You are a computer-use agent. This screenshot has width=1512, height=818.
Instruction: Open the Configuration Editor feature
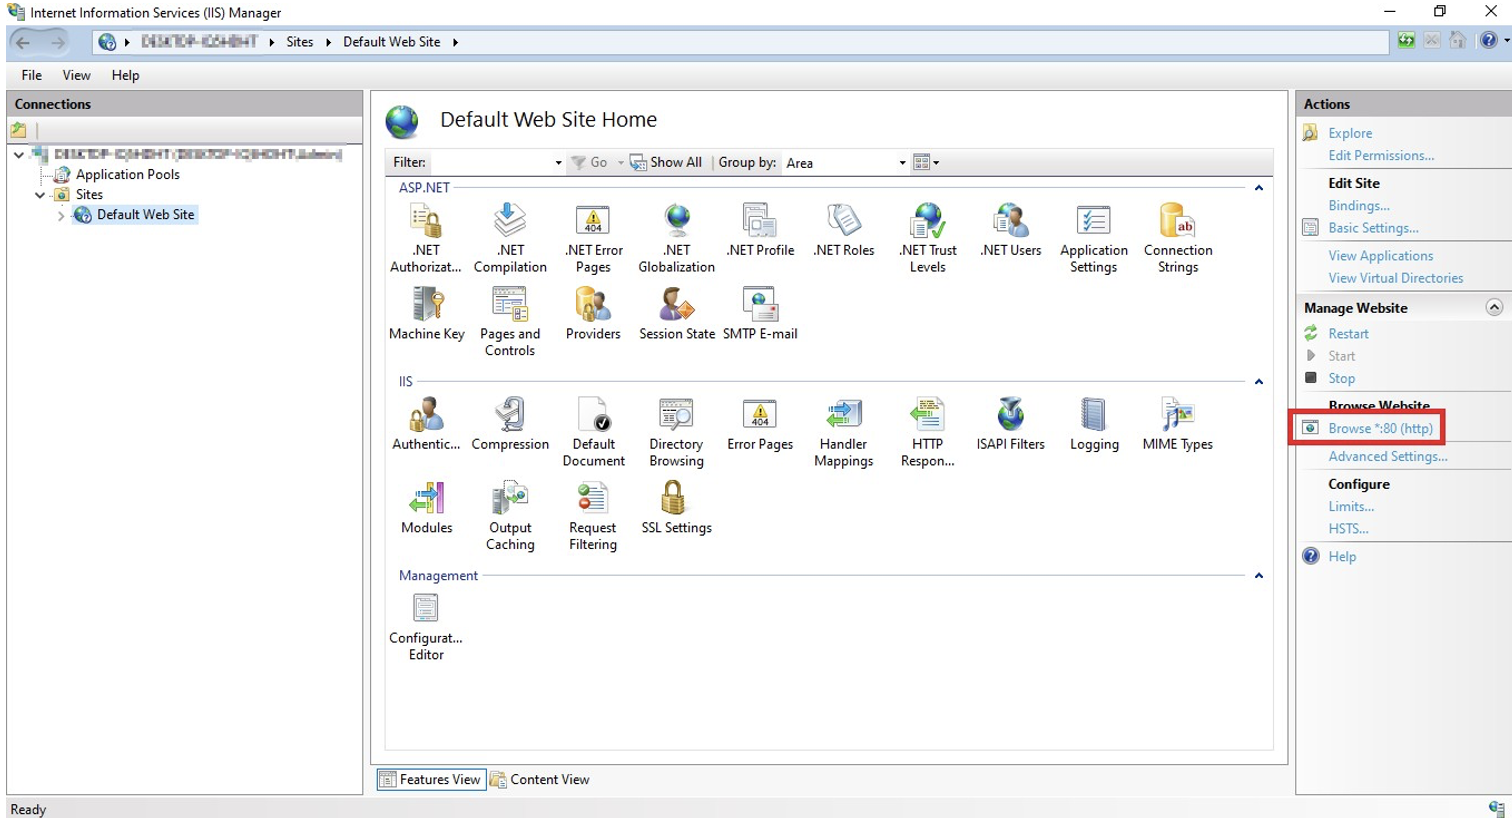pos(426,626)
